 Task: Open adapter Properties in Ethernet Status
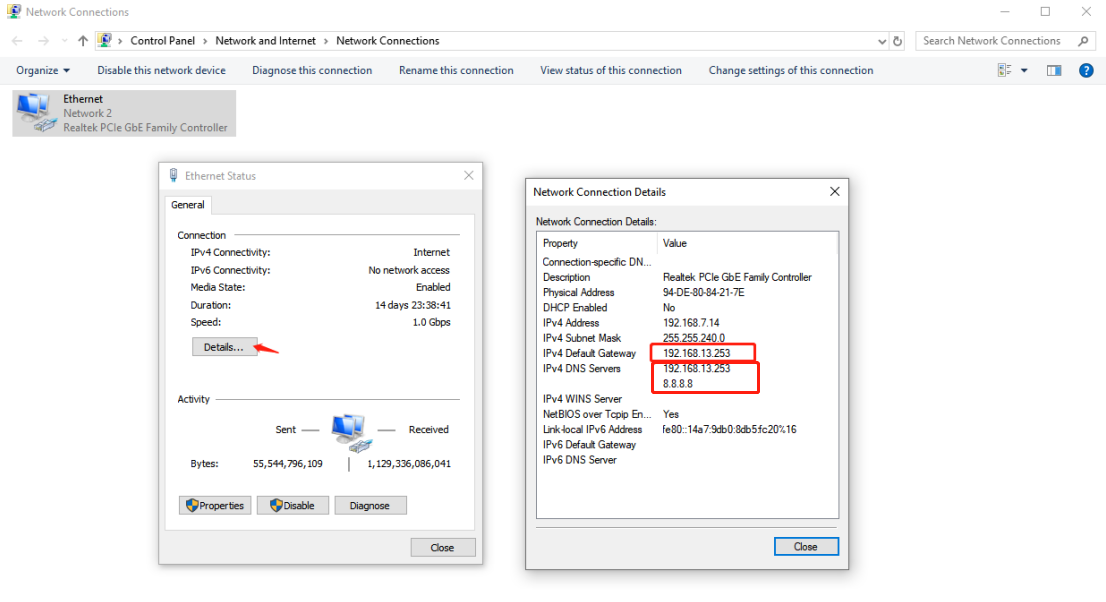[x=215, y=505]
